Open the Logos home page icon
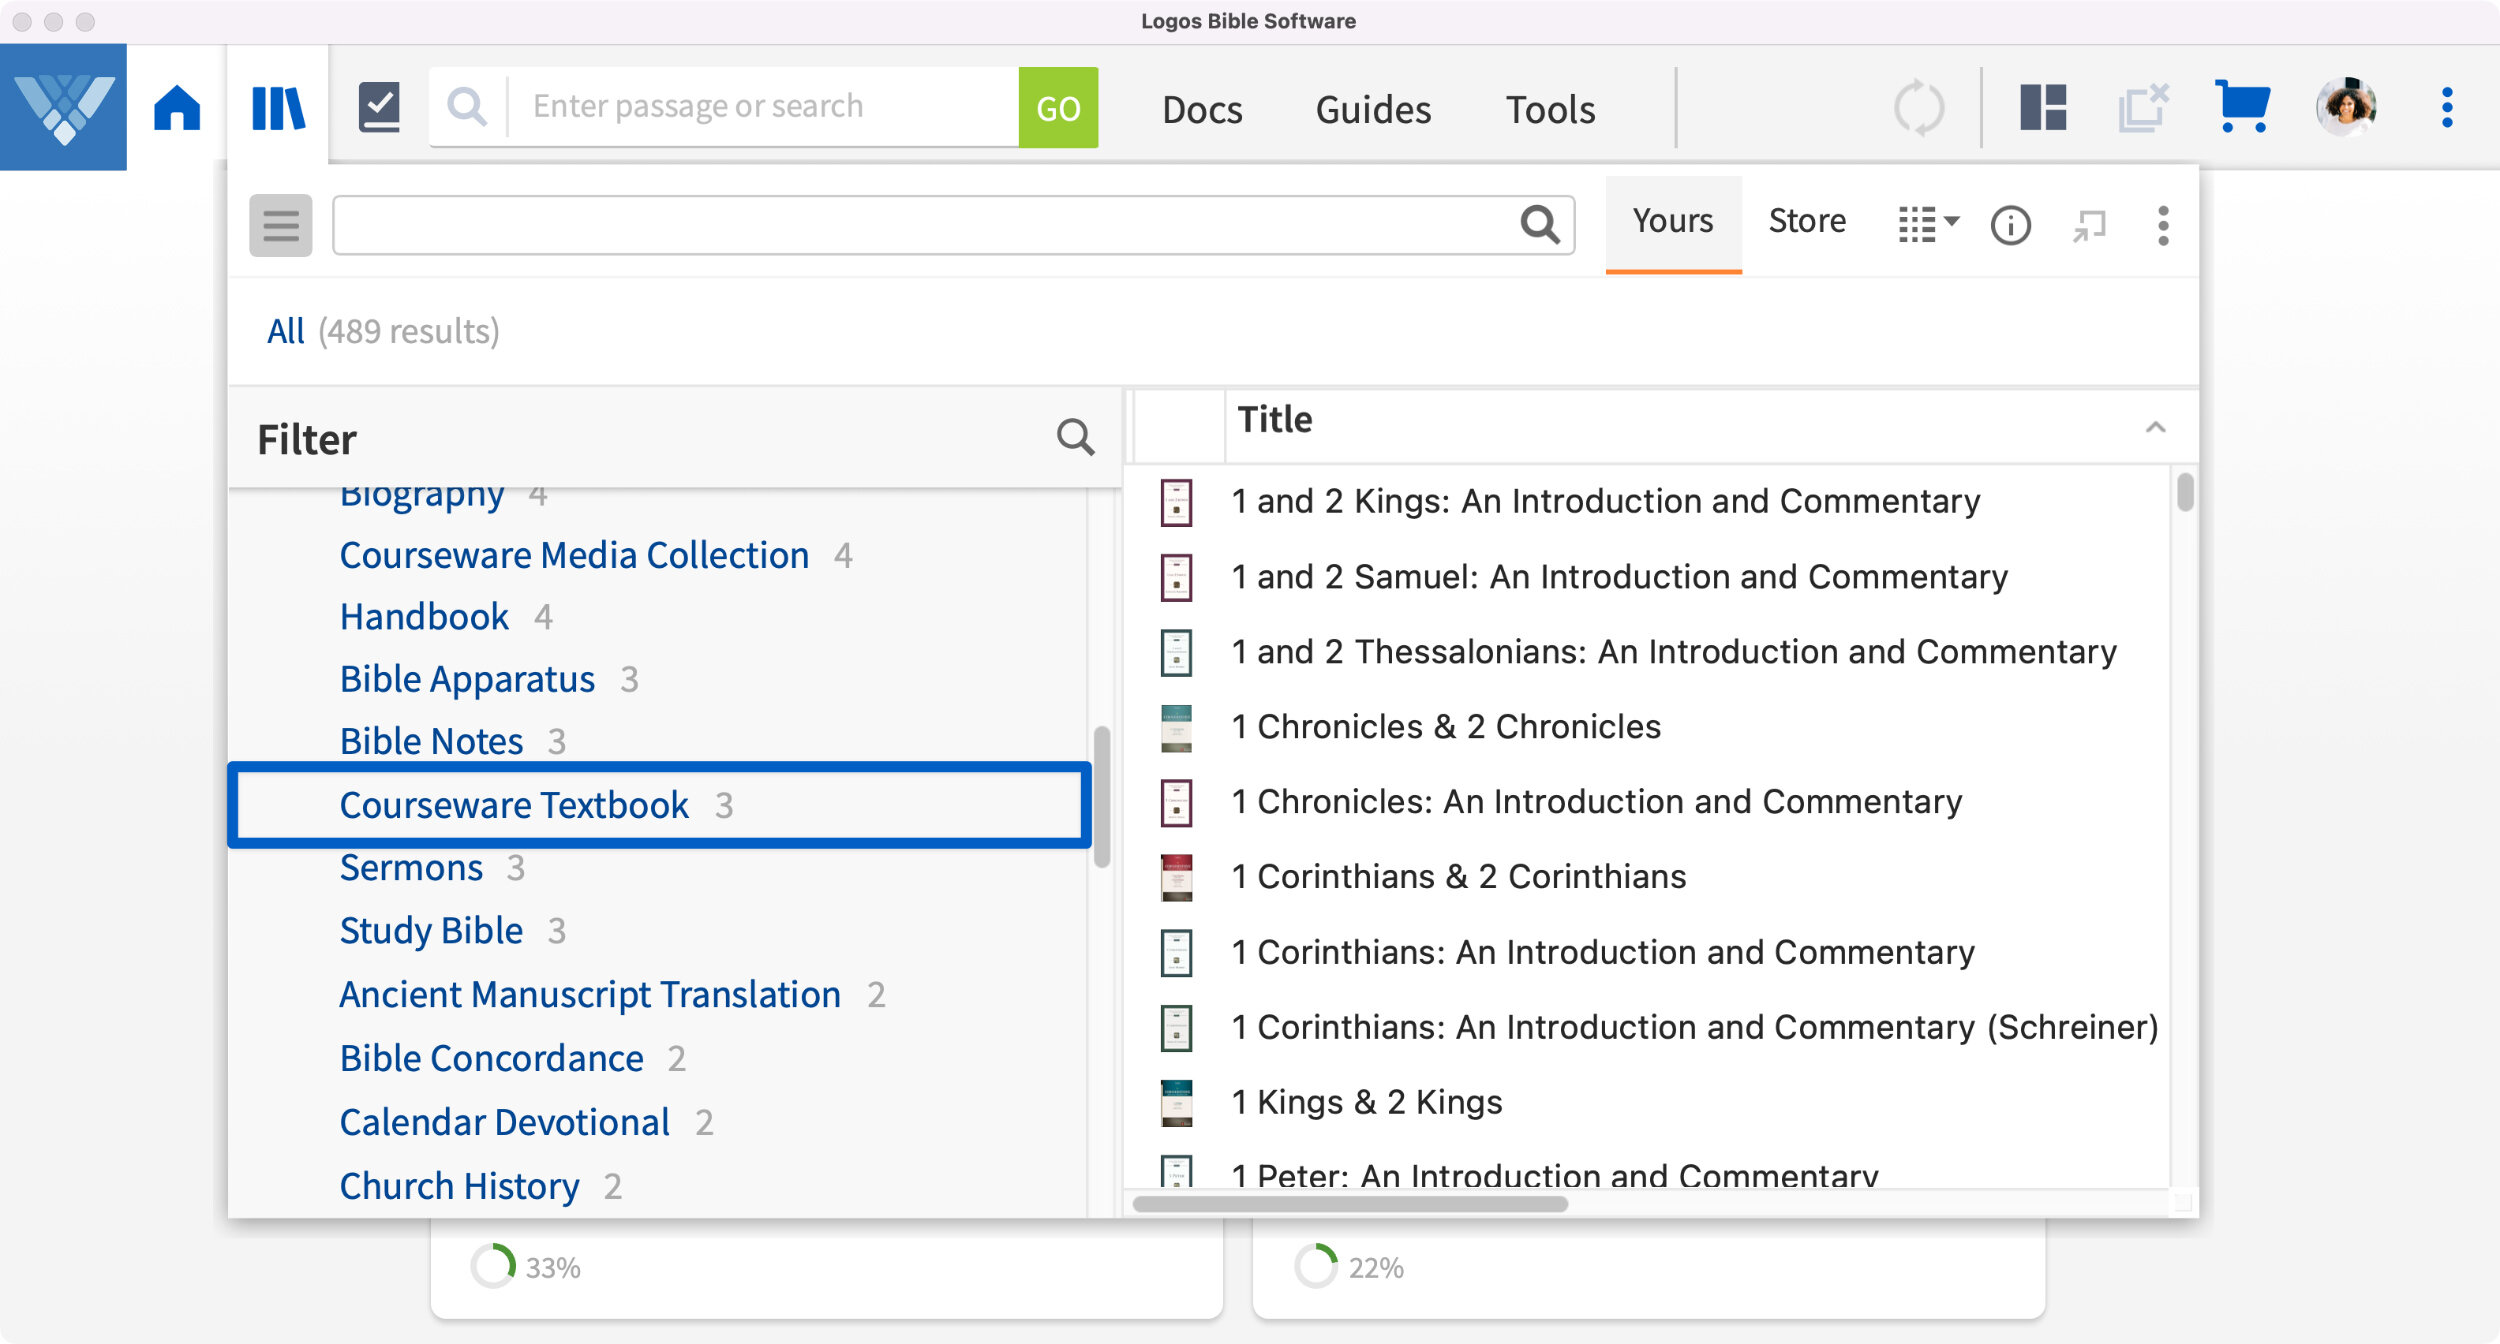The image size is (2500, 1344). pyautogui.click(x=177, y=108)
